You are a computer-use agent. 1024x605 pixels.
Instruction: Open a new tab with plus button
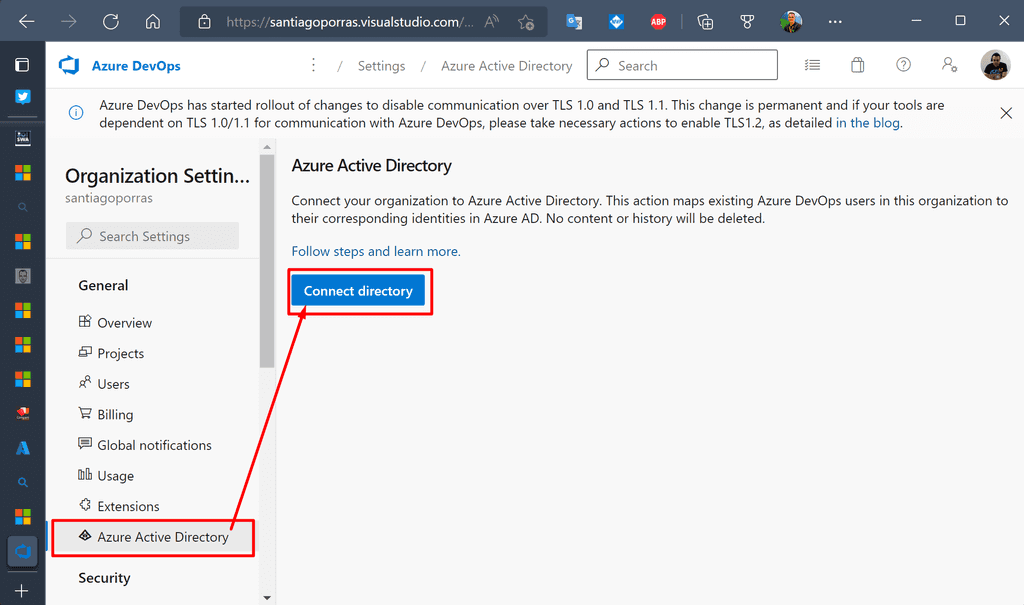coord(22,591)
